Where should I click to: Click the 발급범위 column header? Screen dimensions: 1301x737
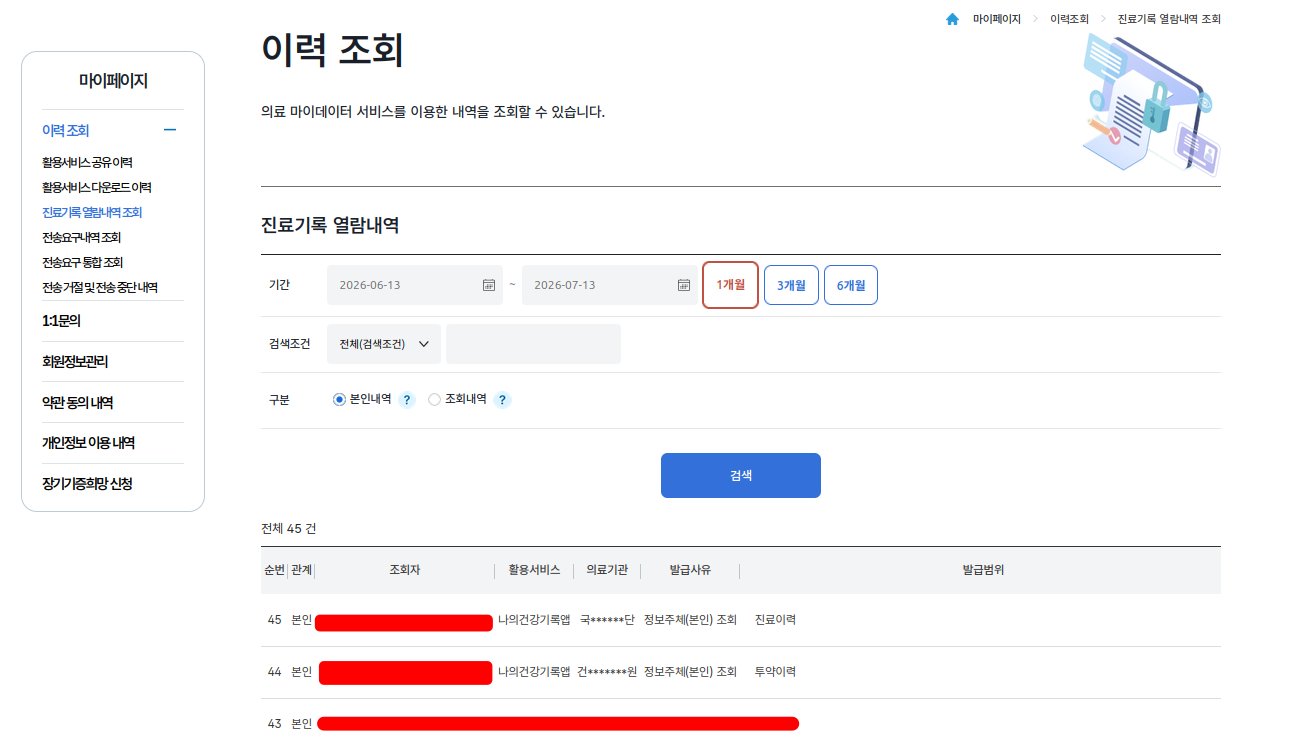pos(983,569)
